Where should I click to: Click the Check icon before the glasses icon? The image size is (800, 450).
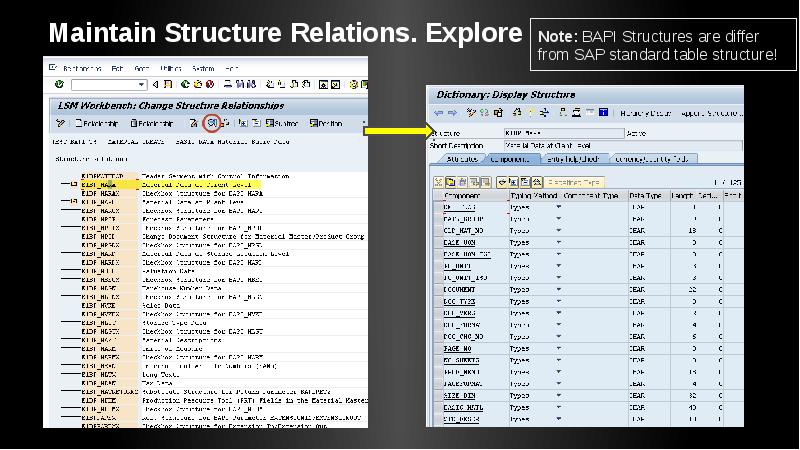point(193,123)
